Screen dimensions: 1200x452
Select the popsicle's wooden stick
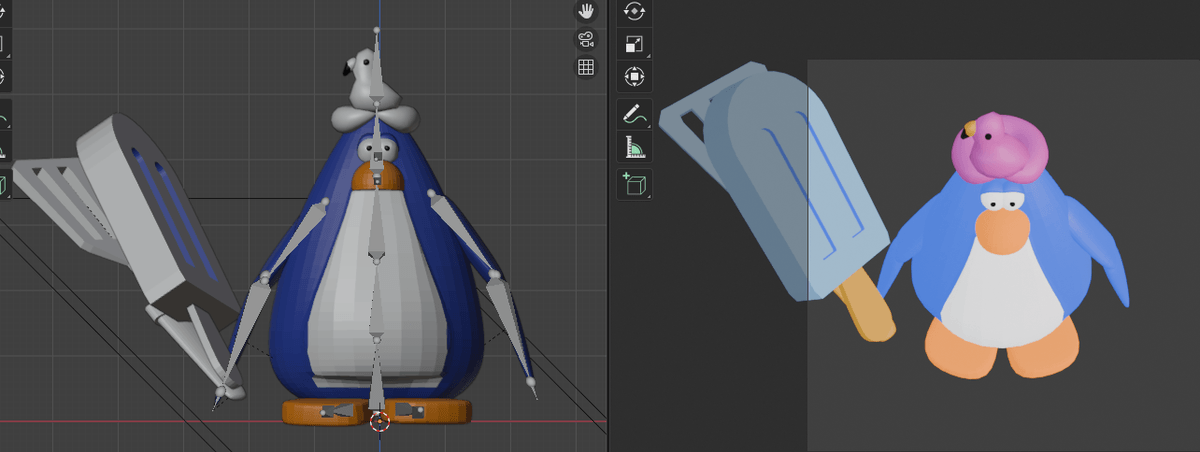pyautogui.click(x=866, y=306)
